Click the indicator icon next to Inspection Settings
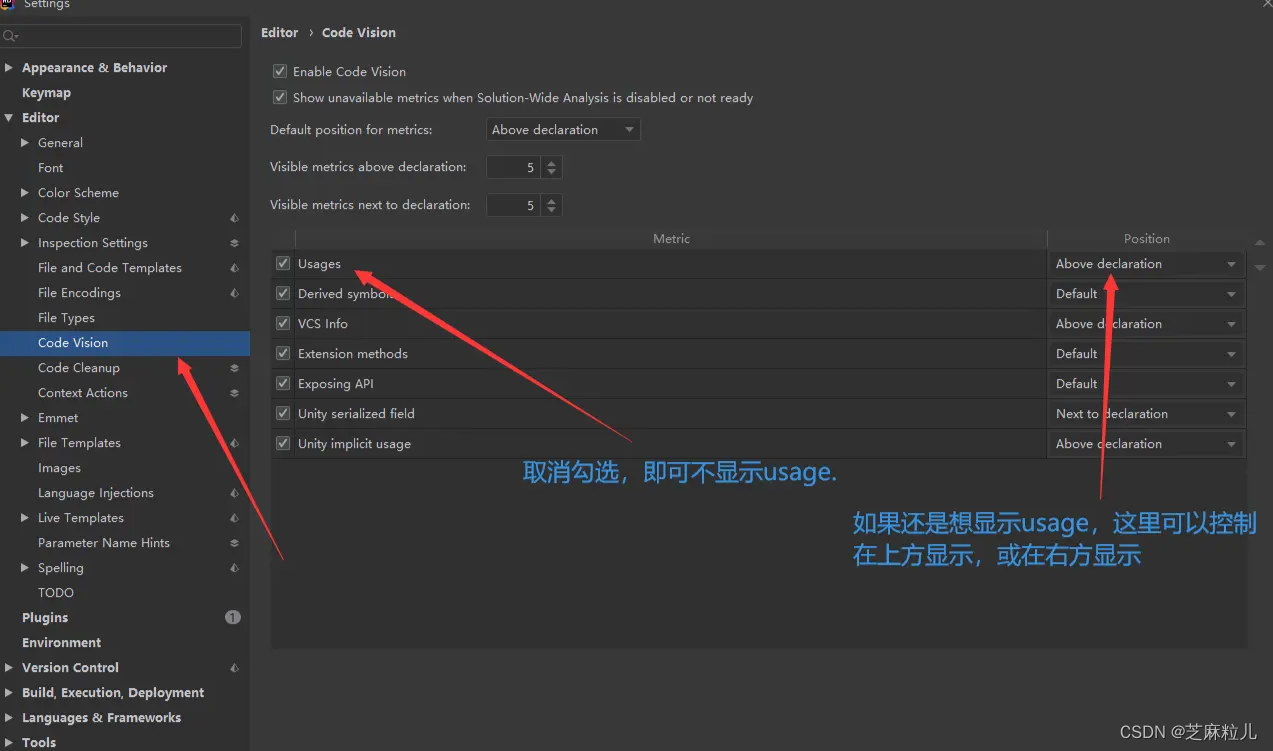This screenshot has height=751, width=1273. tap(233, 242)
